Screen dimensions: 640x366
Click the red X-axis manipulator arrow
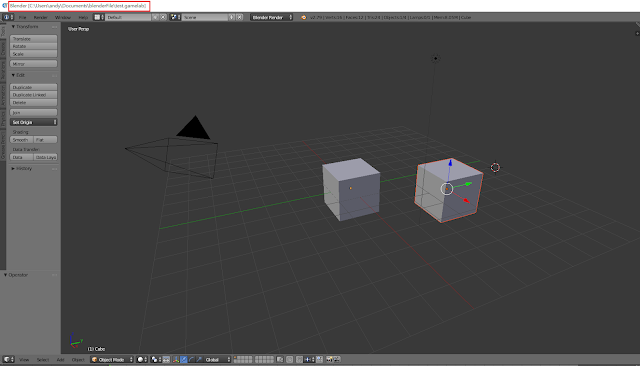click(x=466, y=200)
